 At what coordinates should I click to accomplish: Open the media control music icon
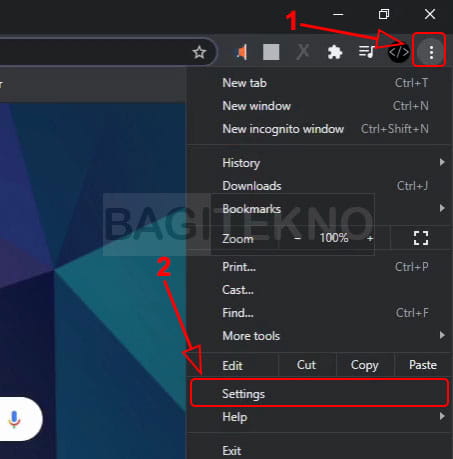[367, 52]
